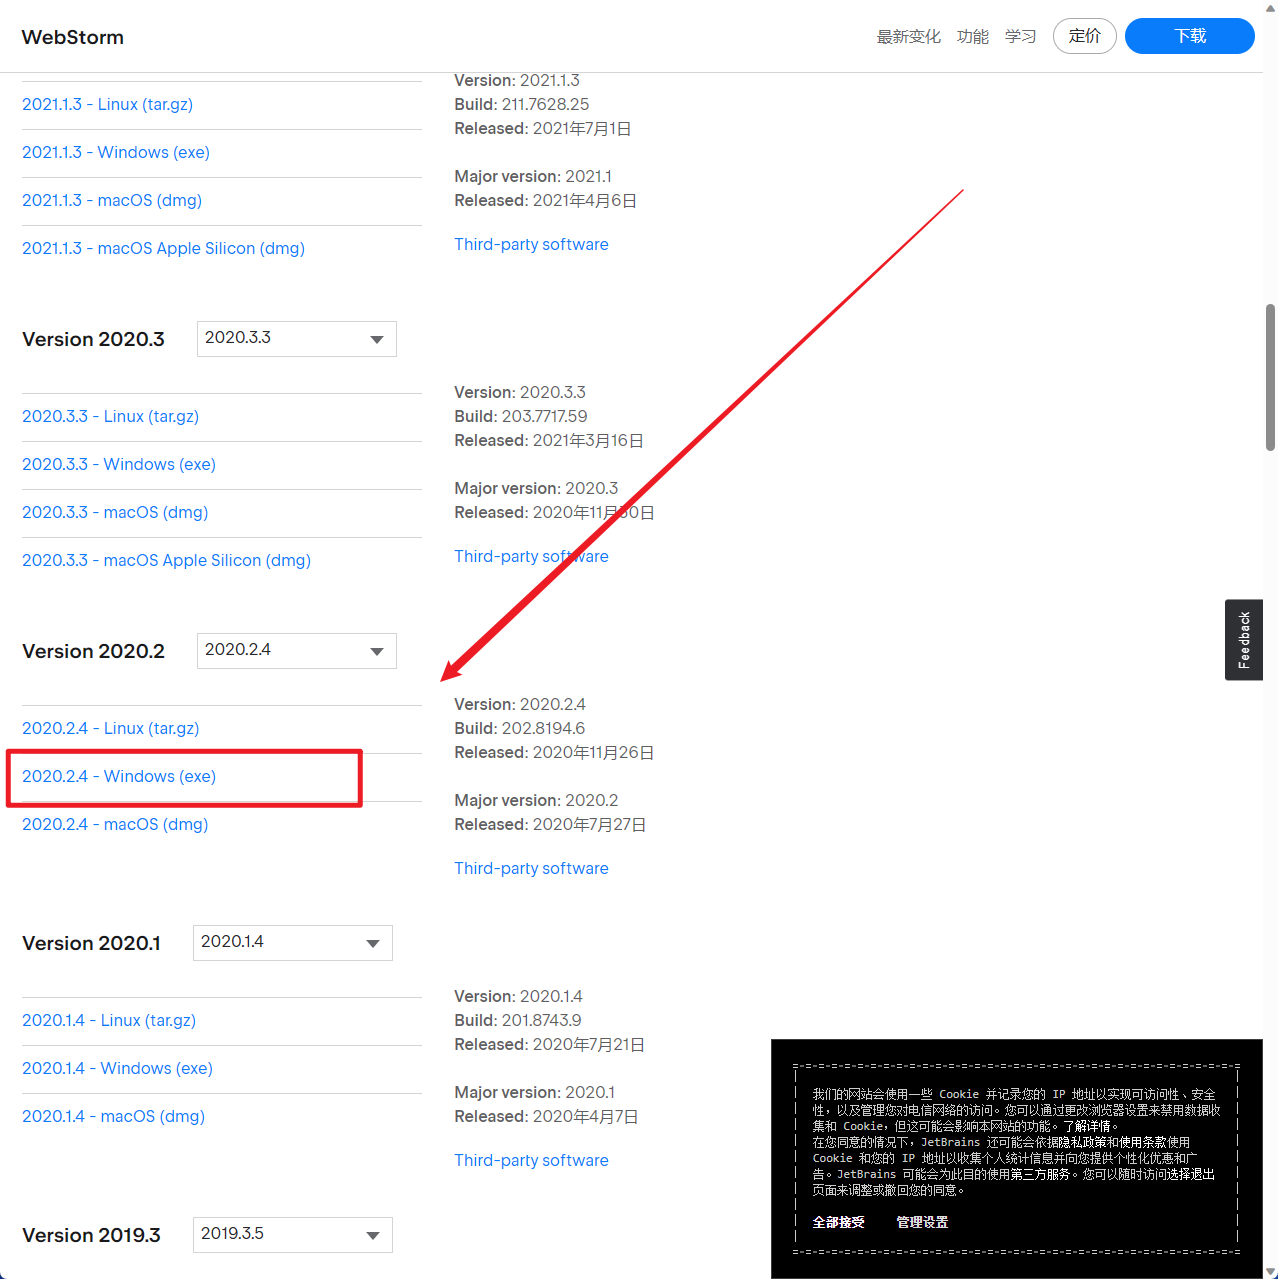Viewport: 1278px width, 1279px height.
Task: Download 2020.2.4 Windows (exe) installer
Action: tap(119, 777)
